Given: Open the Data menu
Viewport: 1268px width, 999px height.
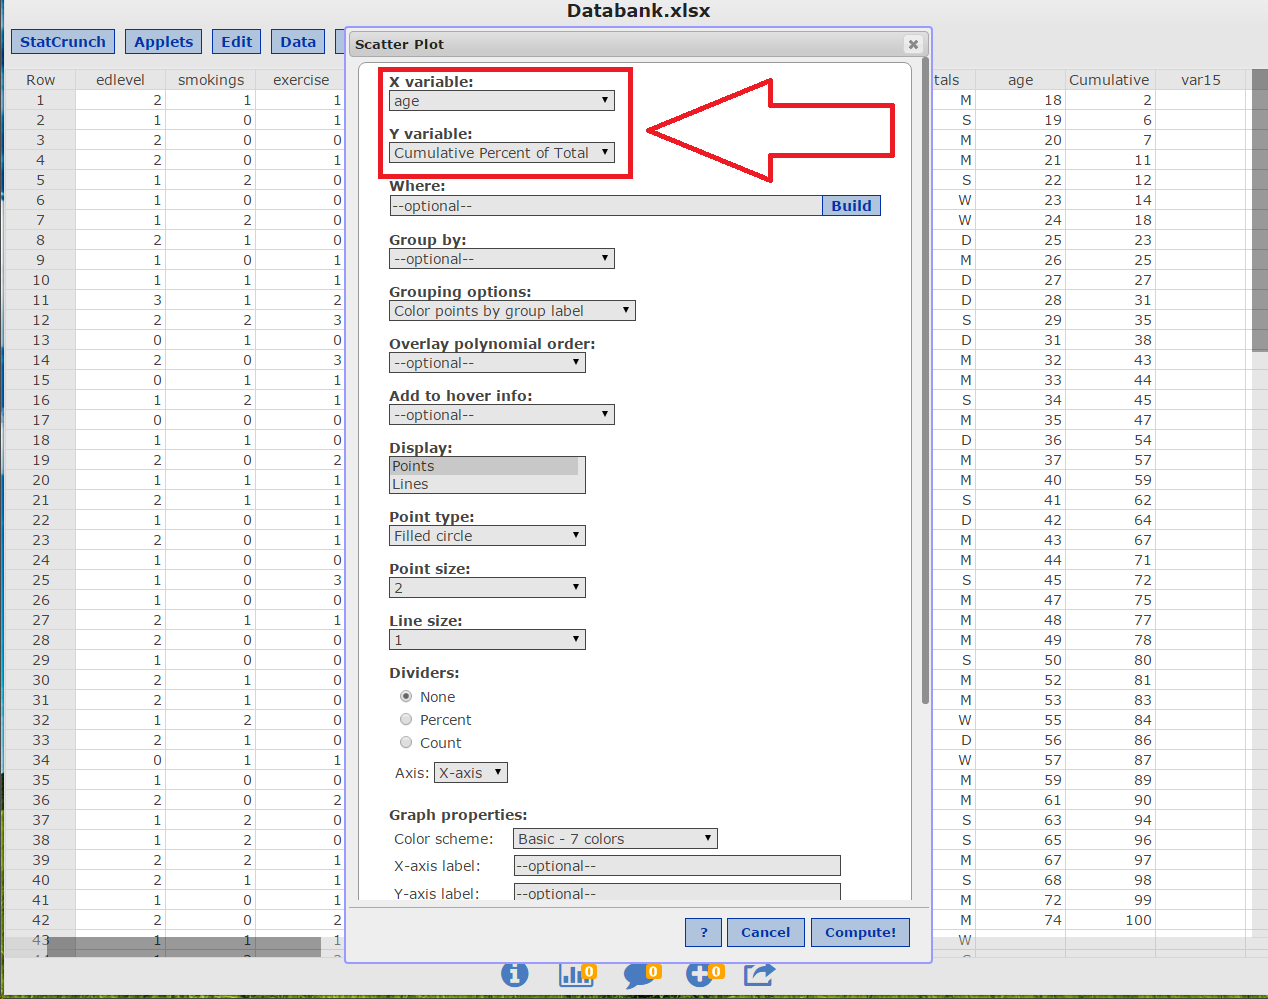Looking at the screenshot, I should coord(298,42).
